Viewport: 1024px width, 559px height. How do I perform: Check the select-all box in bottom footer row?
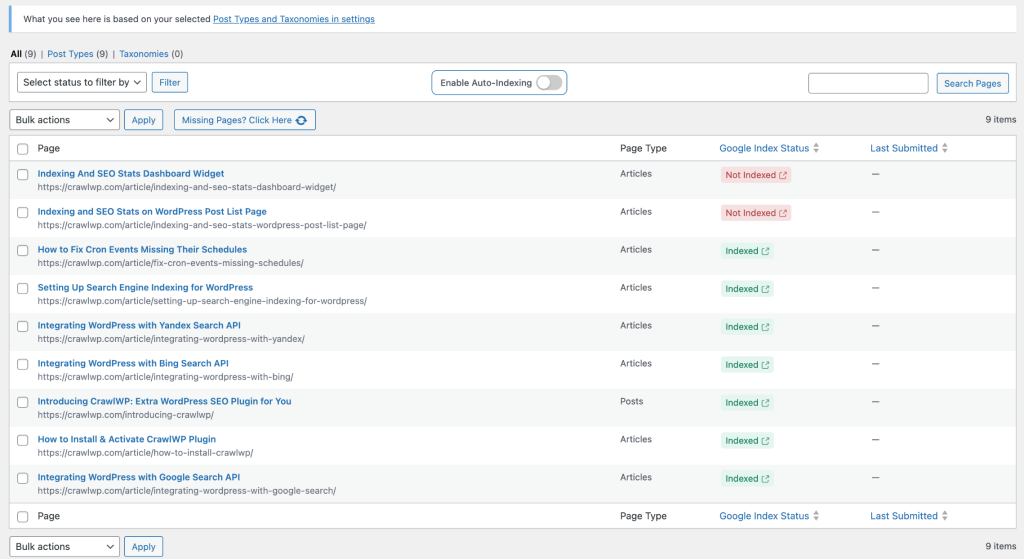[x=23, y=517]
